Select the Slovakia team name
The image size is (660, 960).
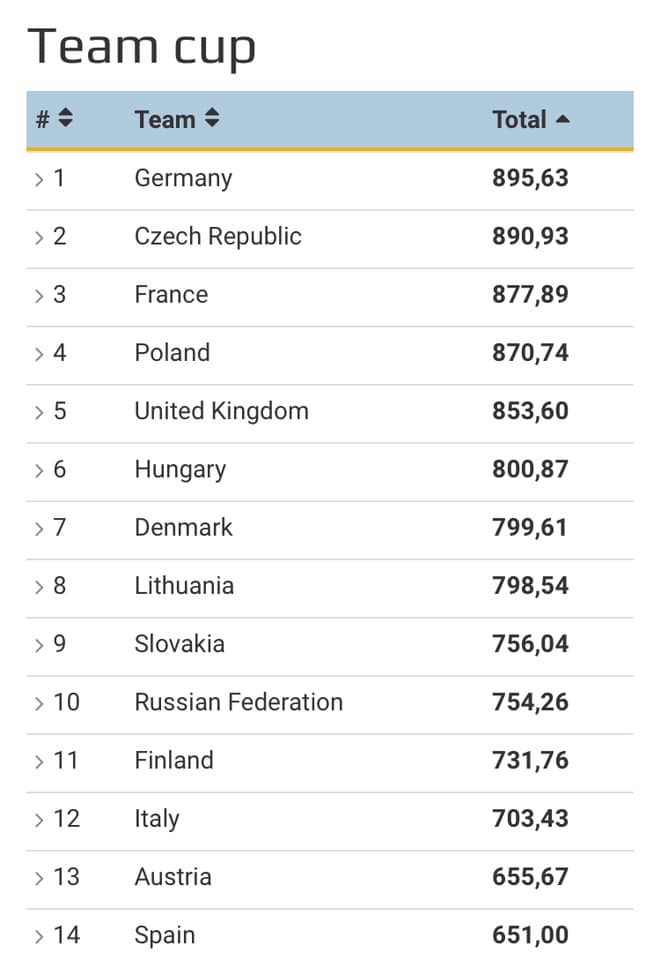click(180, 644)
